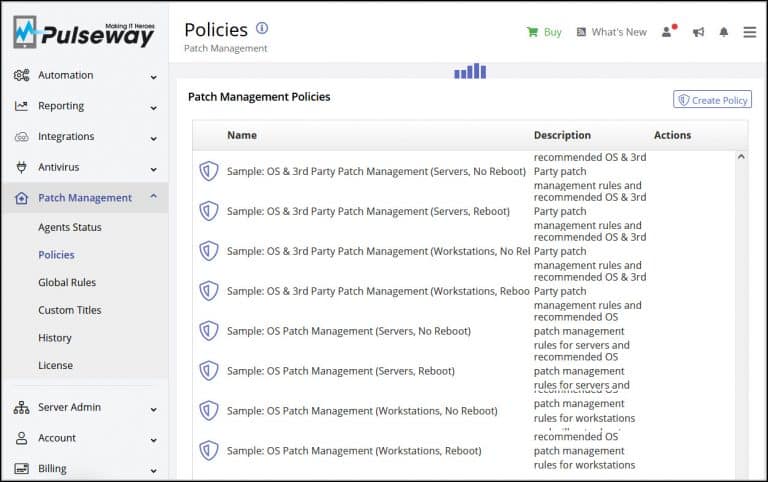Expand the Antivirus chevron
Image resolution: width=768 pixels, height=482 pixels.
[x=153, y=169]
